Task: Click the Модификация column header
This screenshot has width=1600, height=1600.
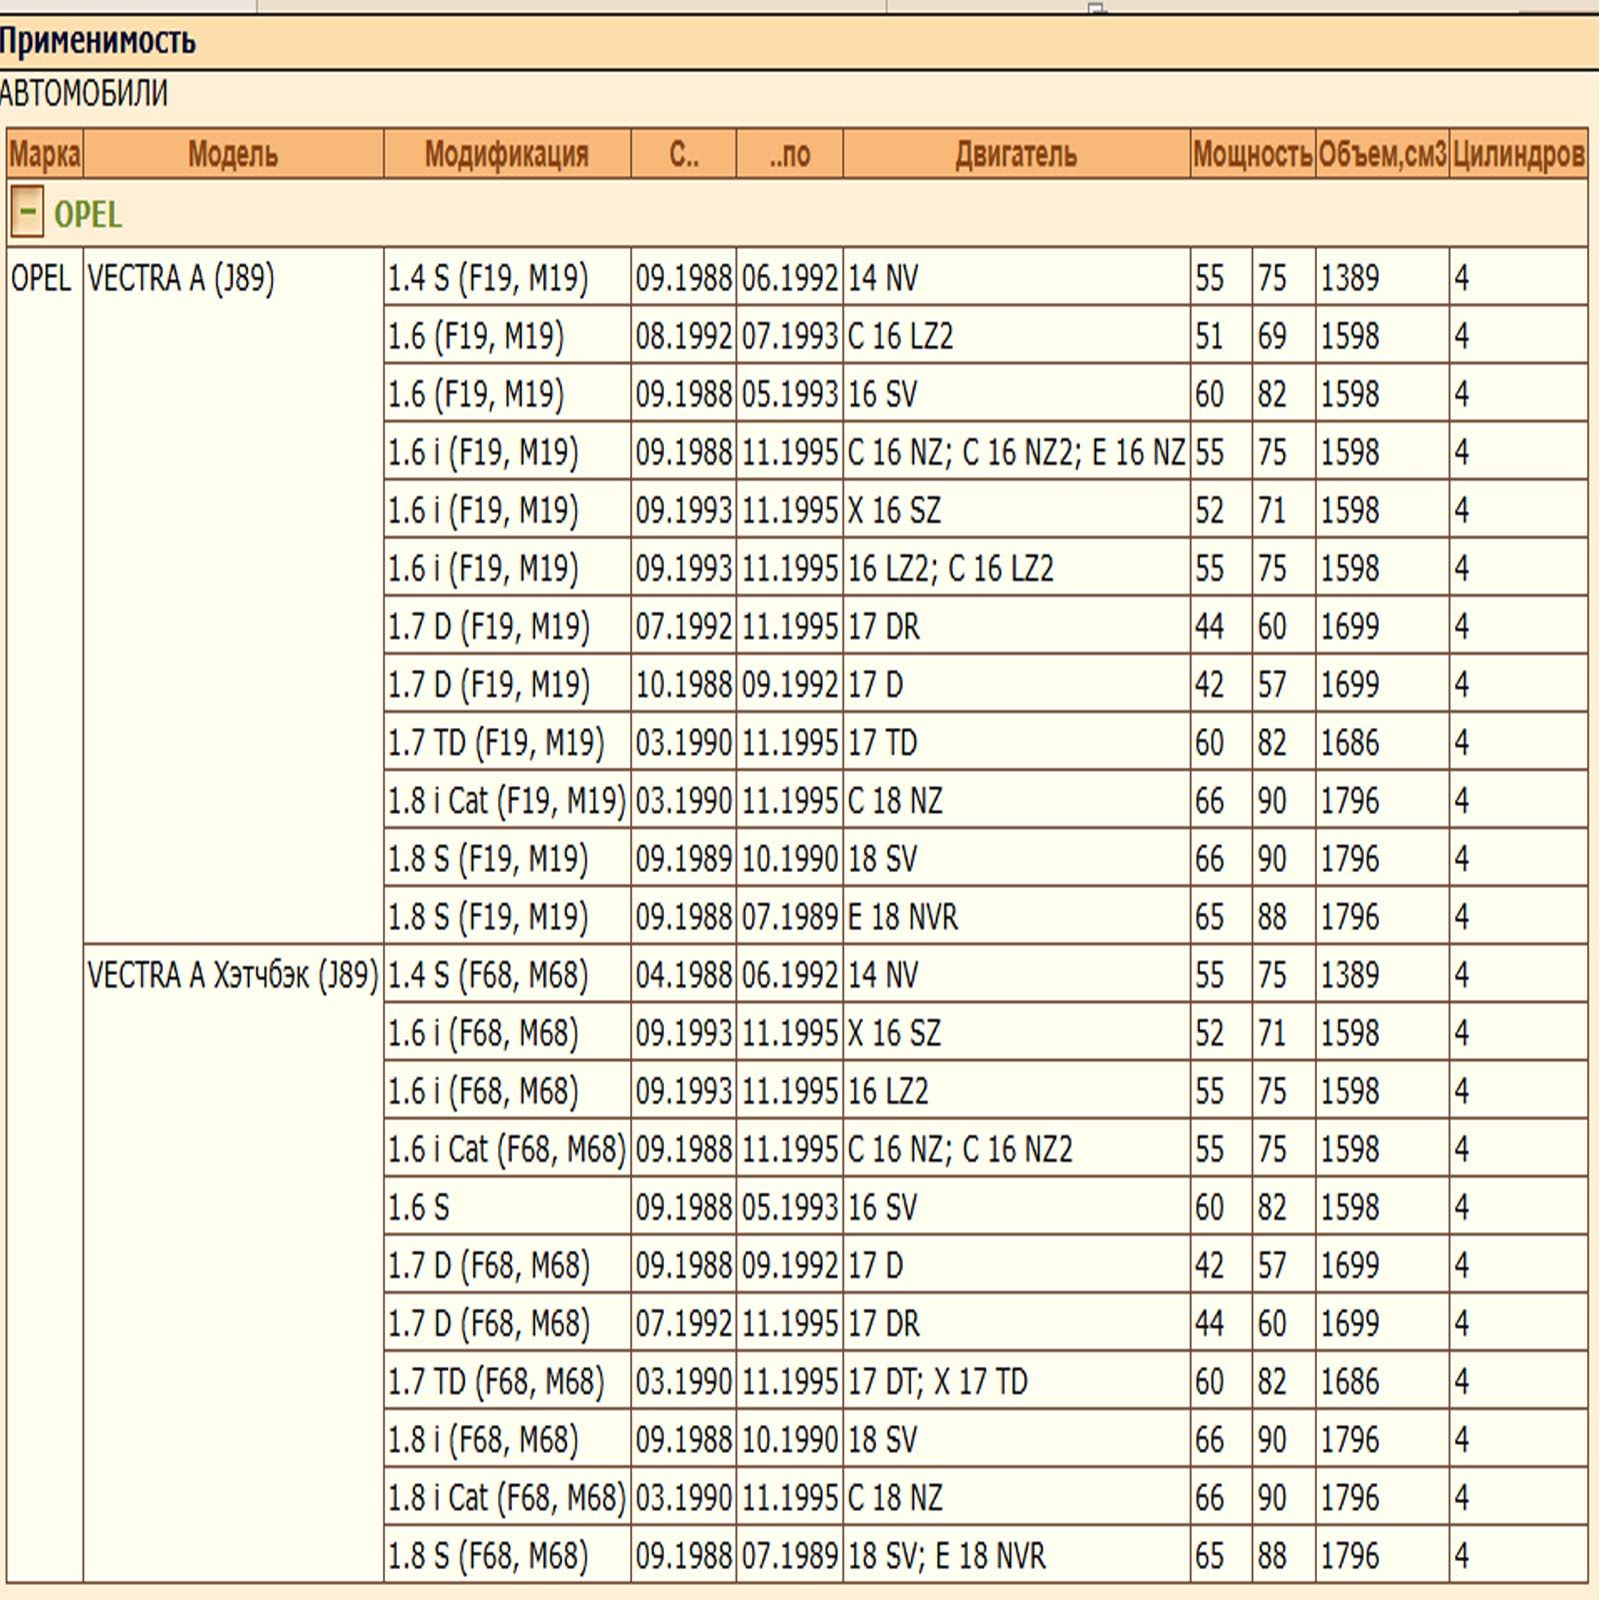Action: (x=506, y=155)
